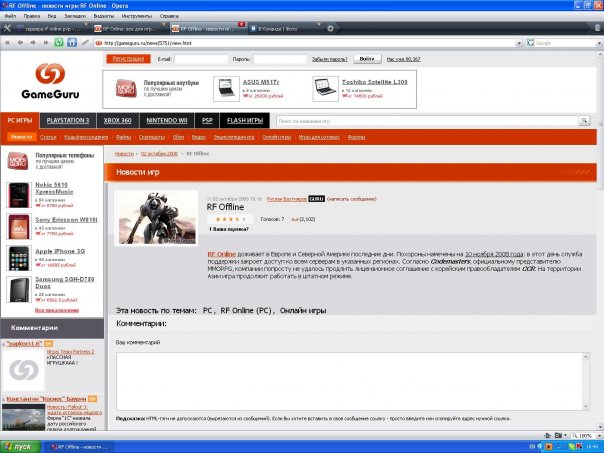Select the PLAYSTATION 3 section tab
The image size is (604, 453).
pyautogui.click(x=68, y=121)
